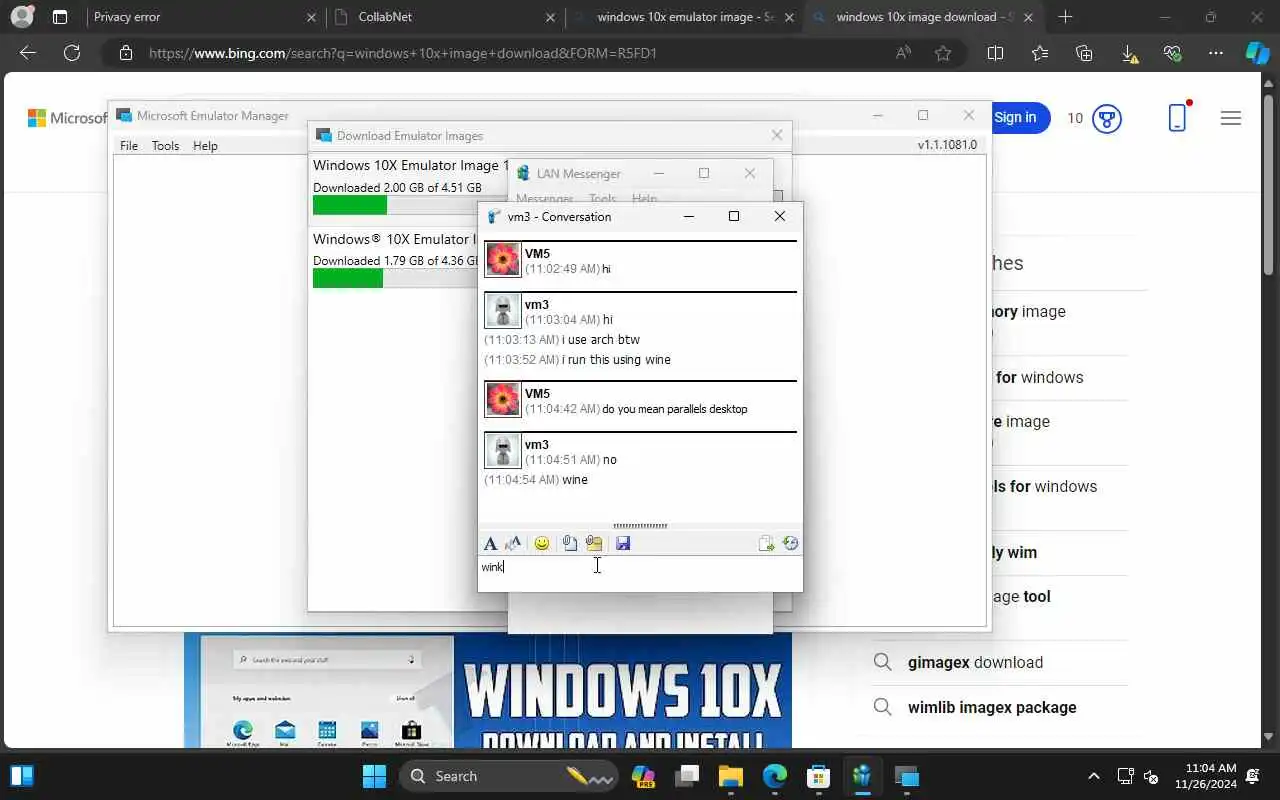Viewport: 1280px width, 800px height.
Task: Open Microsoft Rewards medal icon
Action: click(x=1106, y=118)
